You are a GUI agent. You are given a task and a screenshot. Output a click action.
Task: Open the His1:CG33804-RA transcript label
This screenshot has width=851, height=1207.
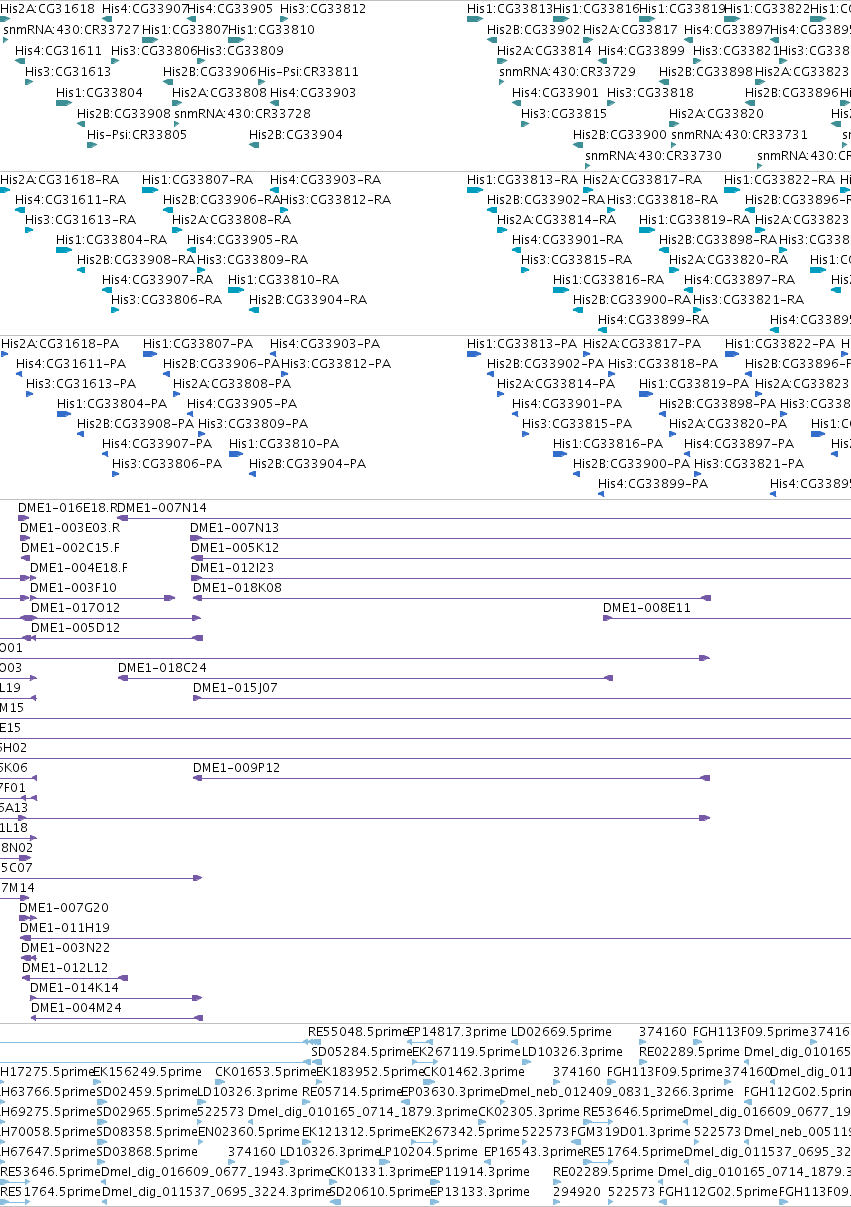(112, 240)
